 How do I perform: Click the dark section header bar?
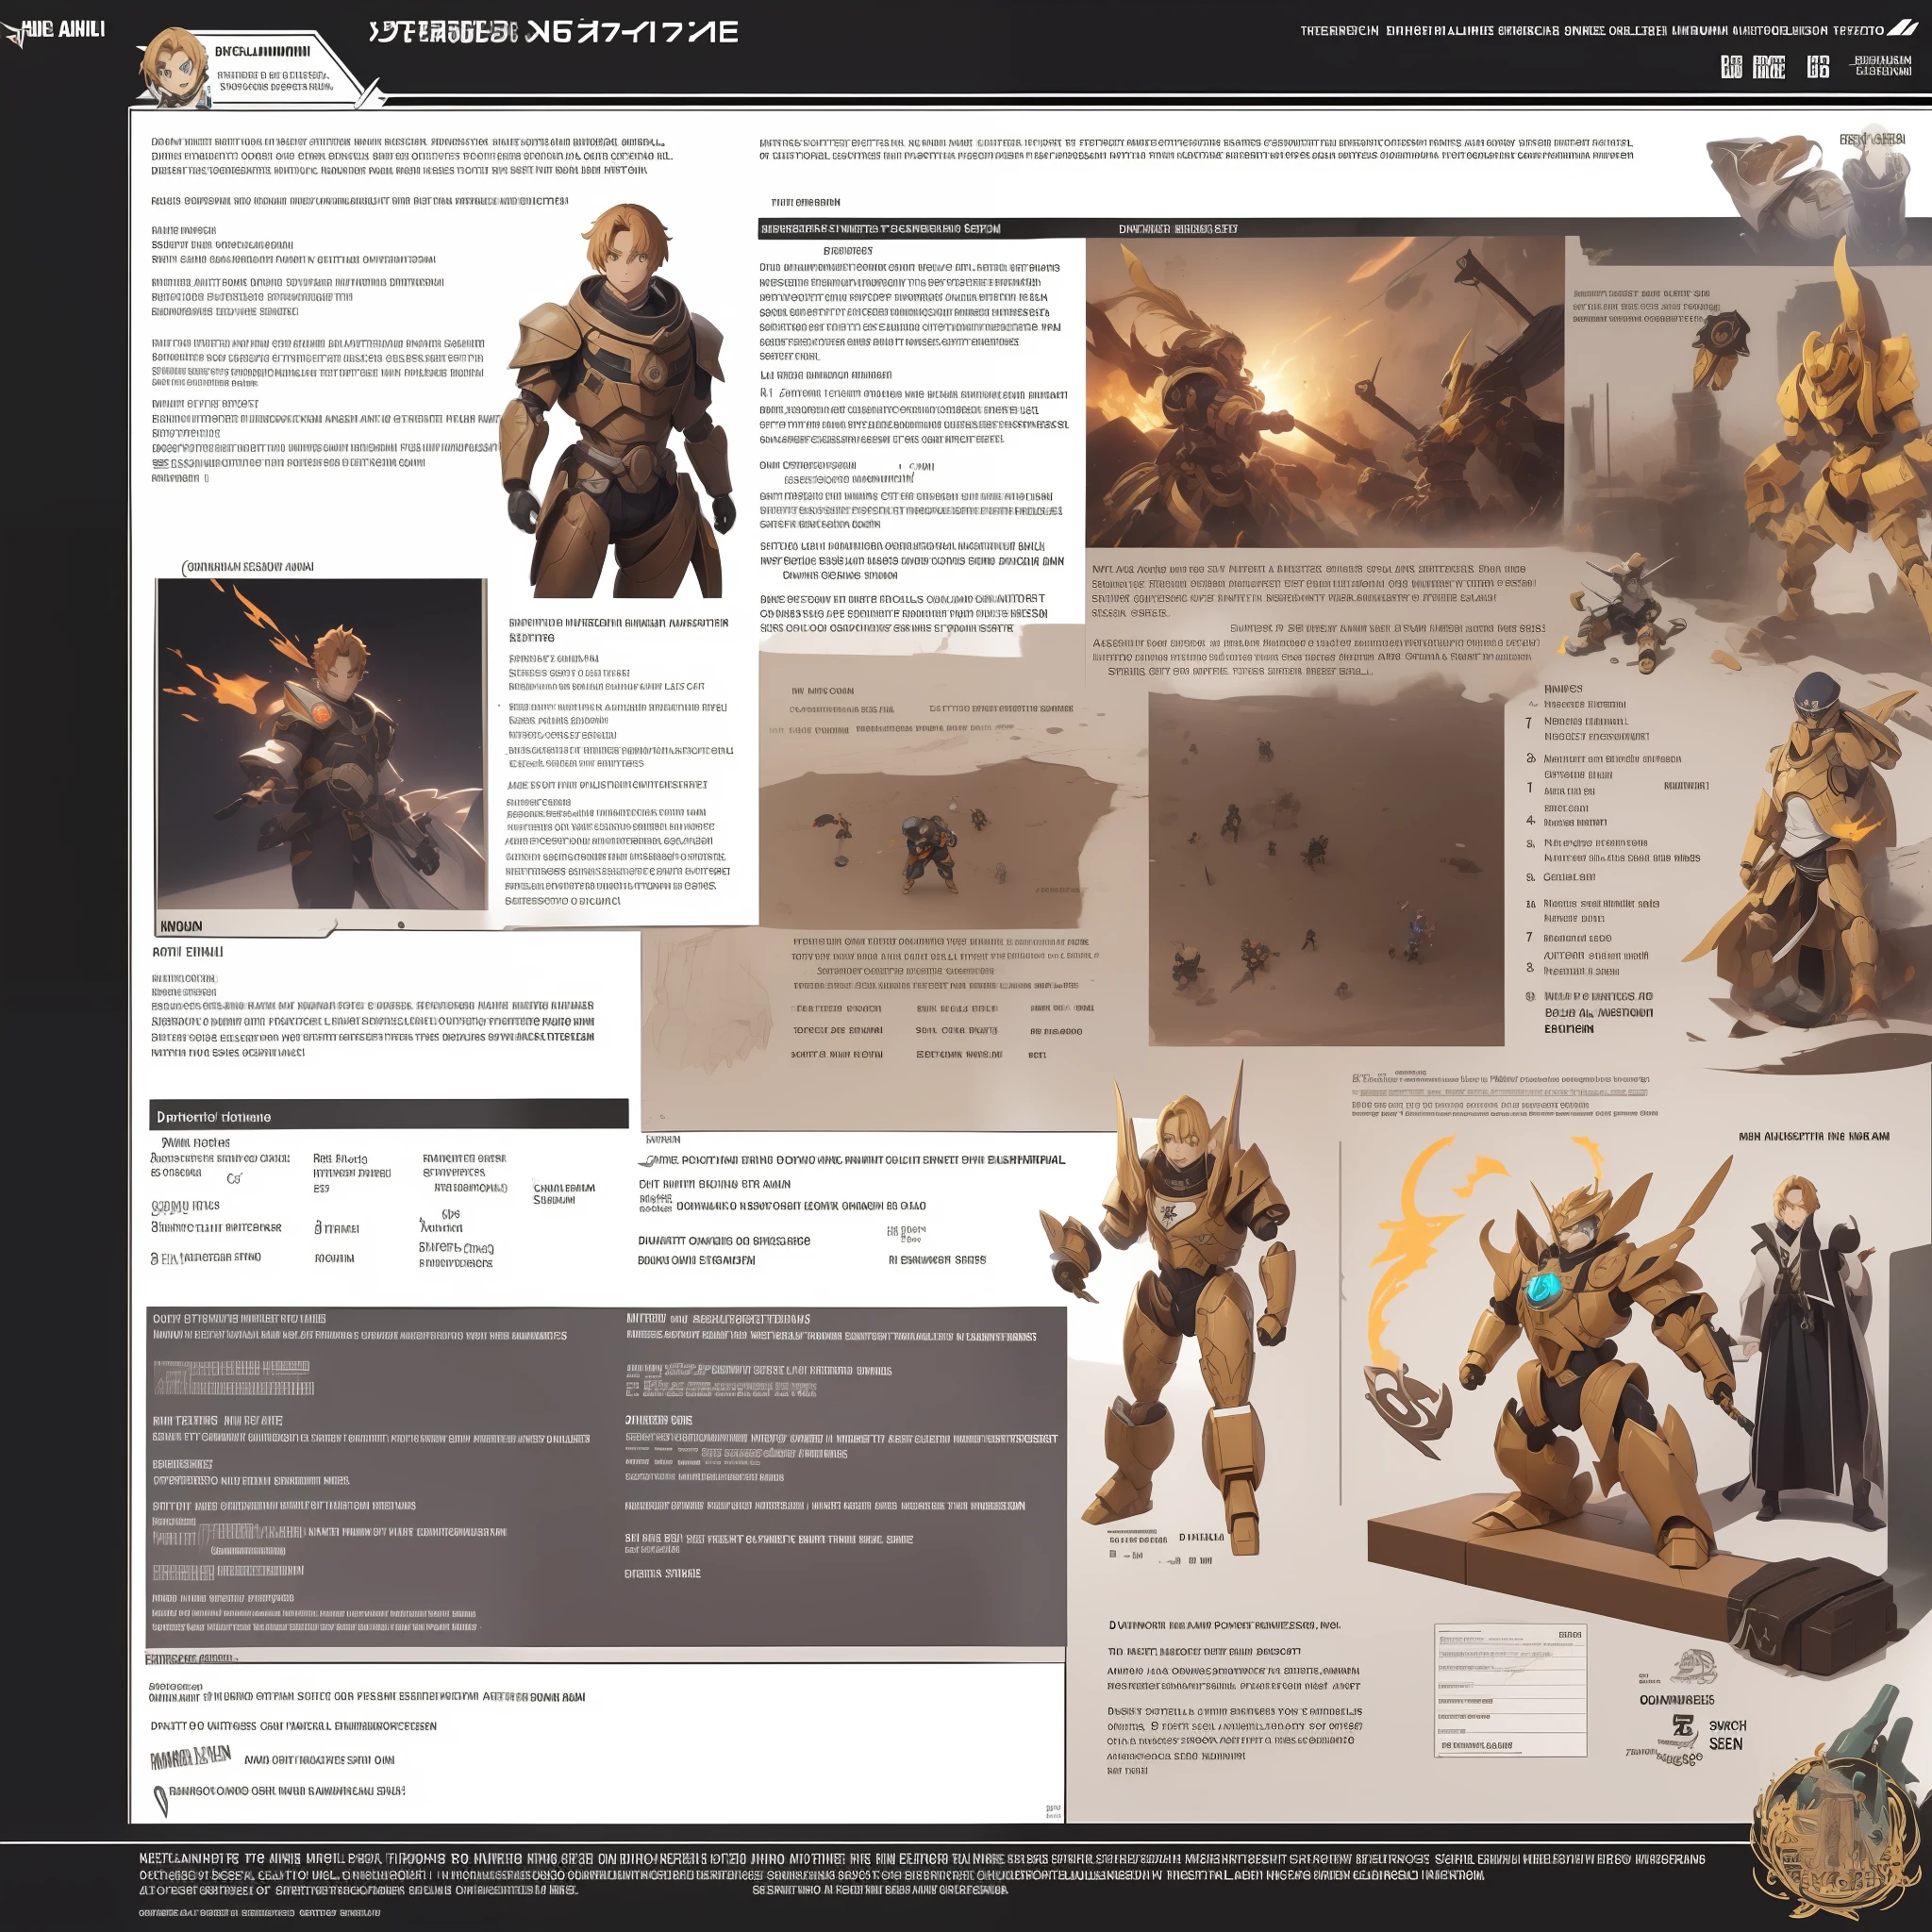point(389,1115)
